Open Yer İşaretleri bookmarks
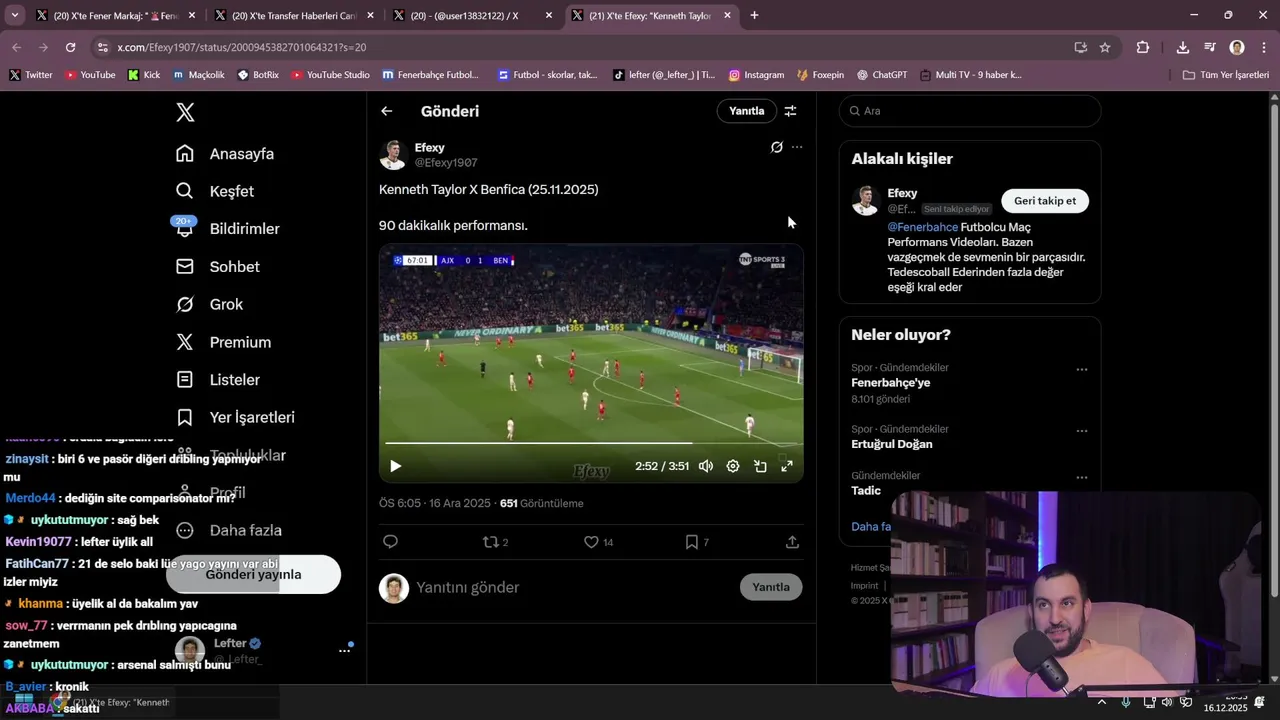Viewport: 1280px width, 720px height. coord(235,417)
